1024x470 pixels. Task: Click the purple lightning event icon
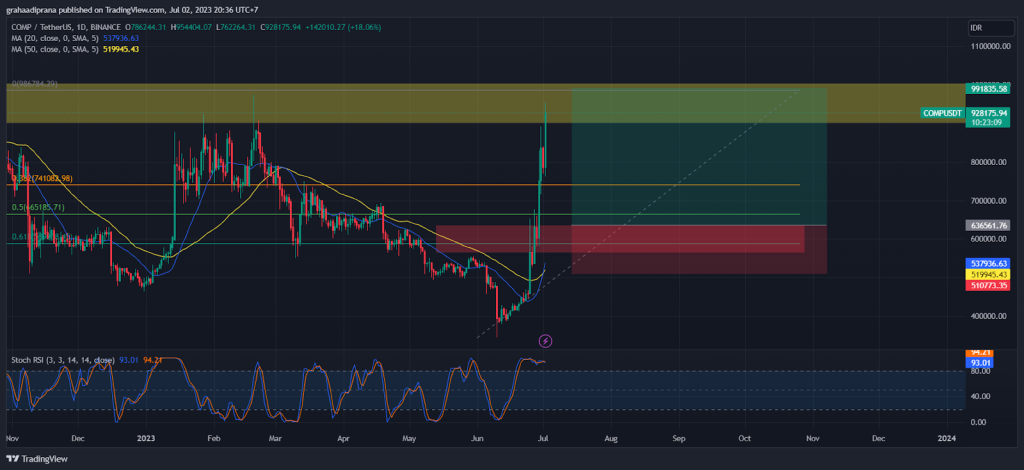pos(545,341)
